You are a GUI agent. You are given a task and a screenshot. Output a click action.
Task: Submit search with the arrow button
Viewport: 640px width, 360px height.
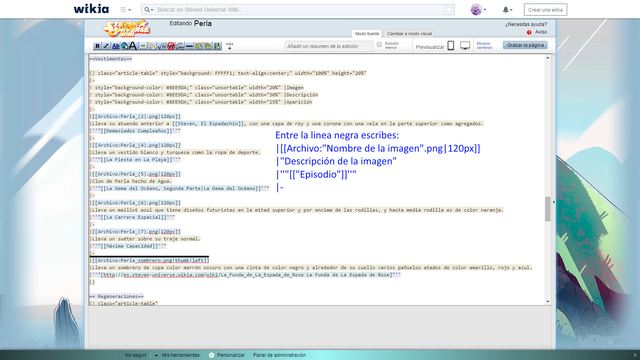[x=449, y=9]
